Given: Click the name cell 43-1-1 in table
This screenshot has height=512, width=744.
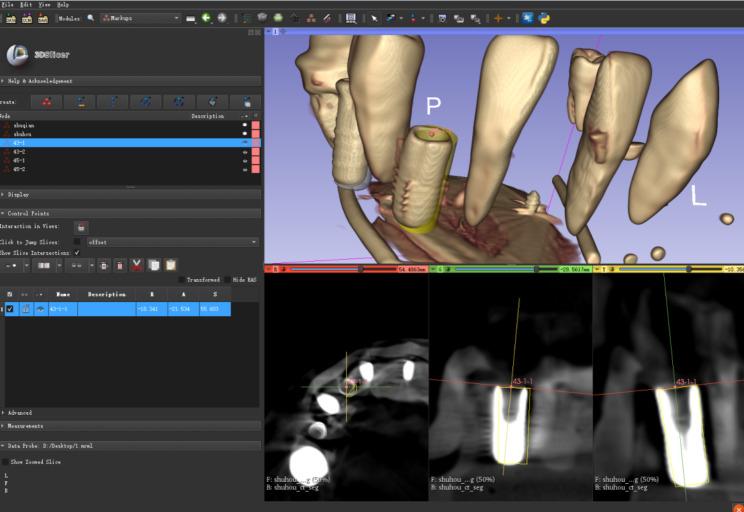Looking at the screenshot, I should [63, 309].
